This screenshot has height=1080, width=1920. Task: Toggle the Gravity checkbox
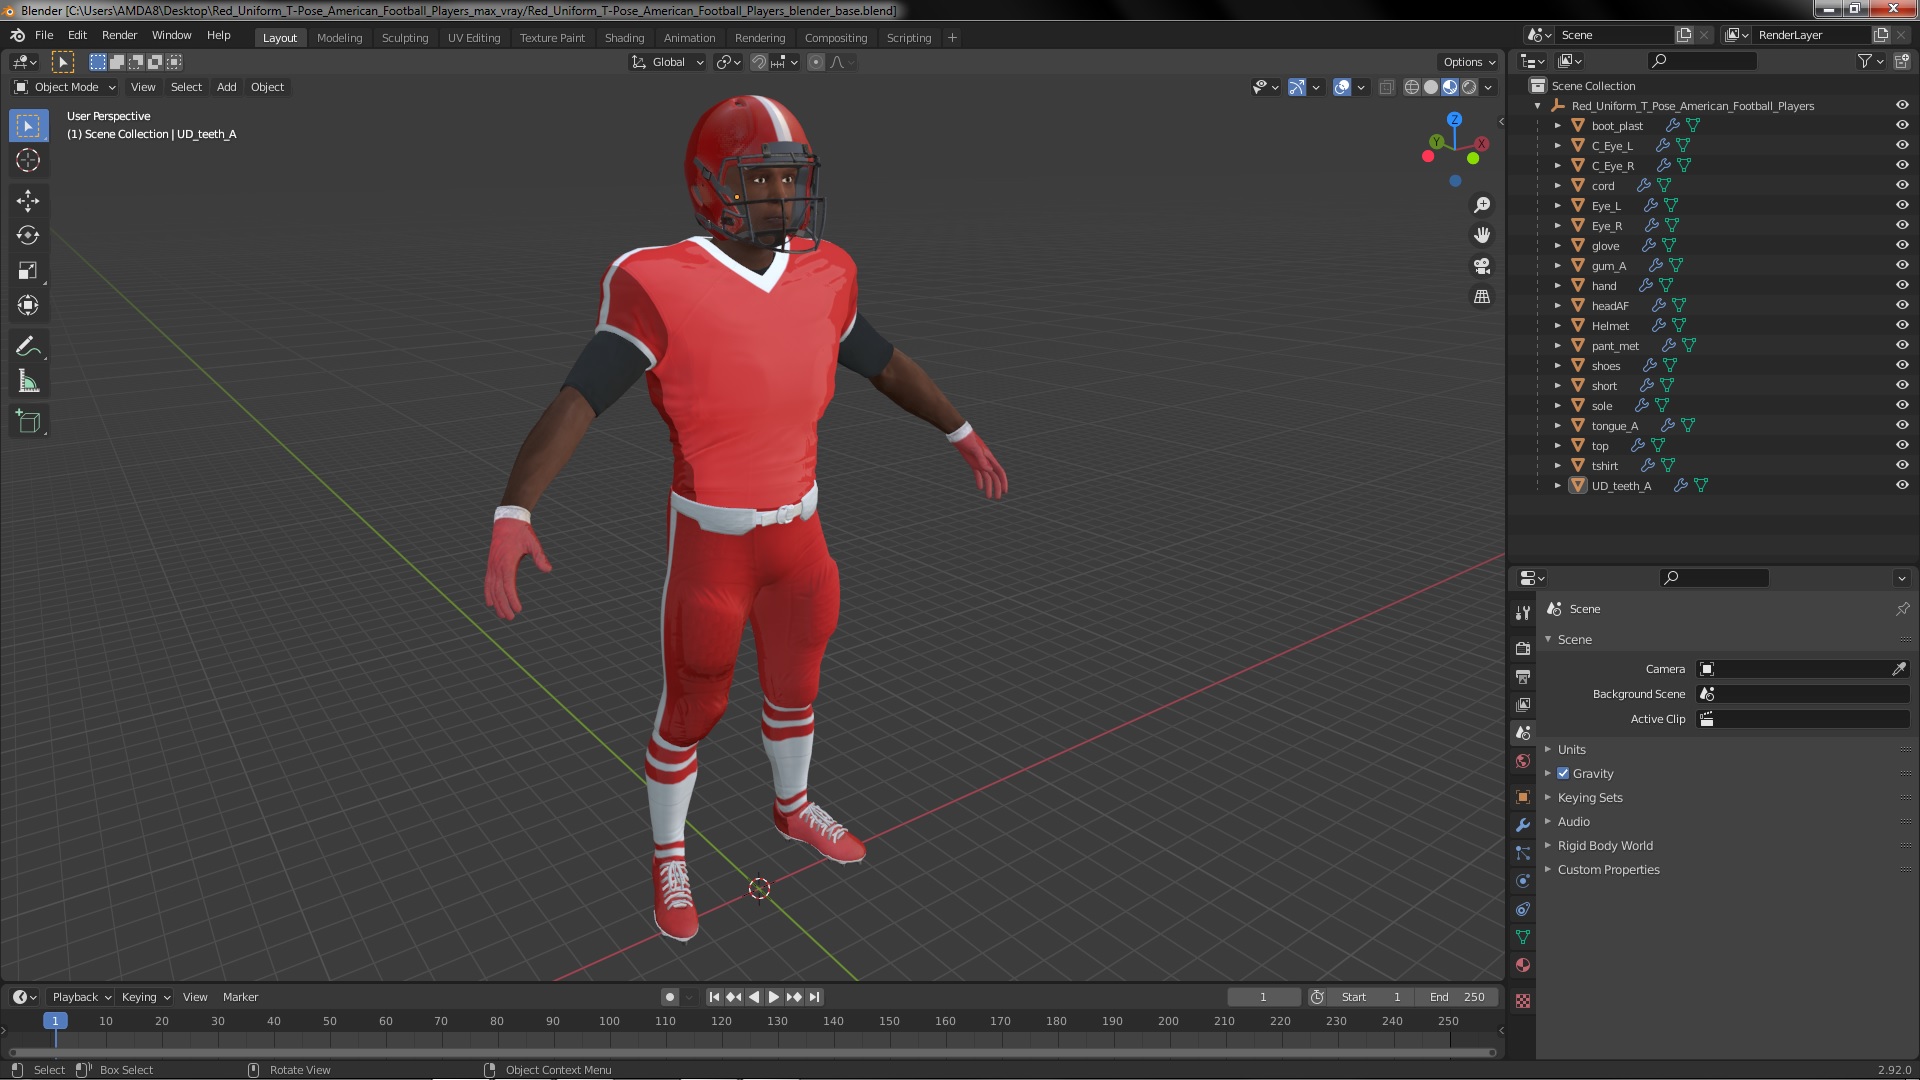1563,773
